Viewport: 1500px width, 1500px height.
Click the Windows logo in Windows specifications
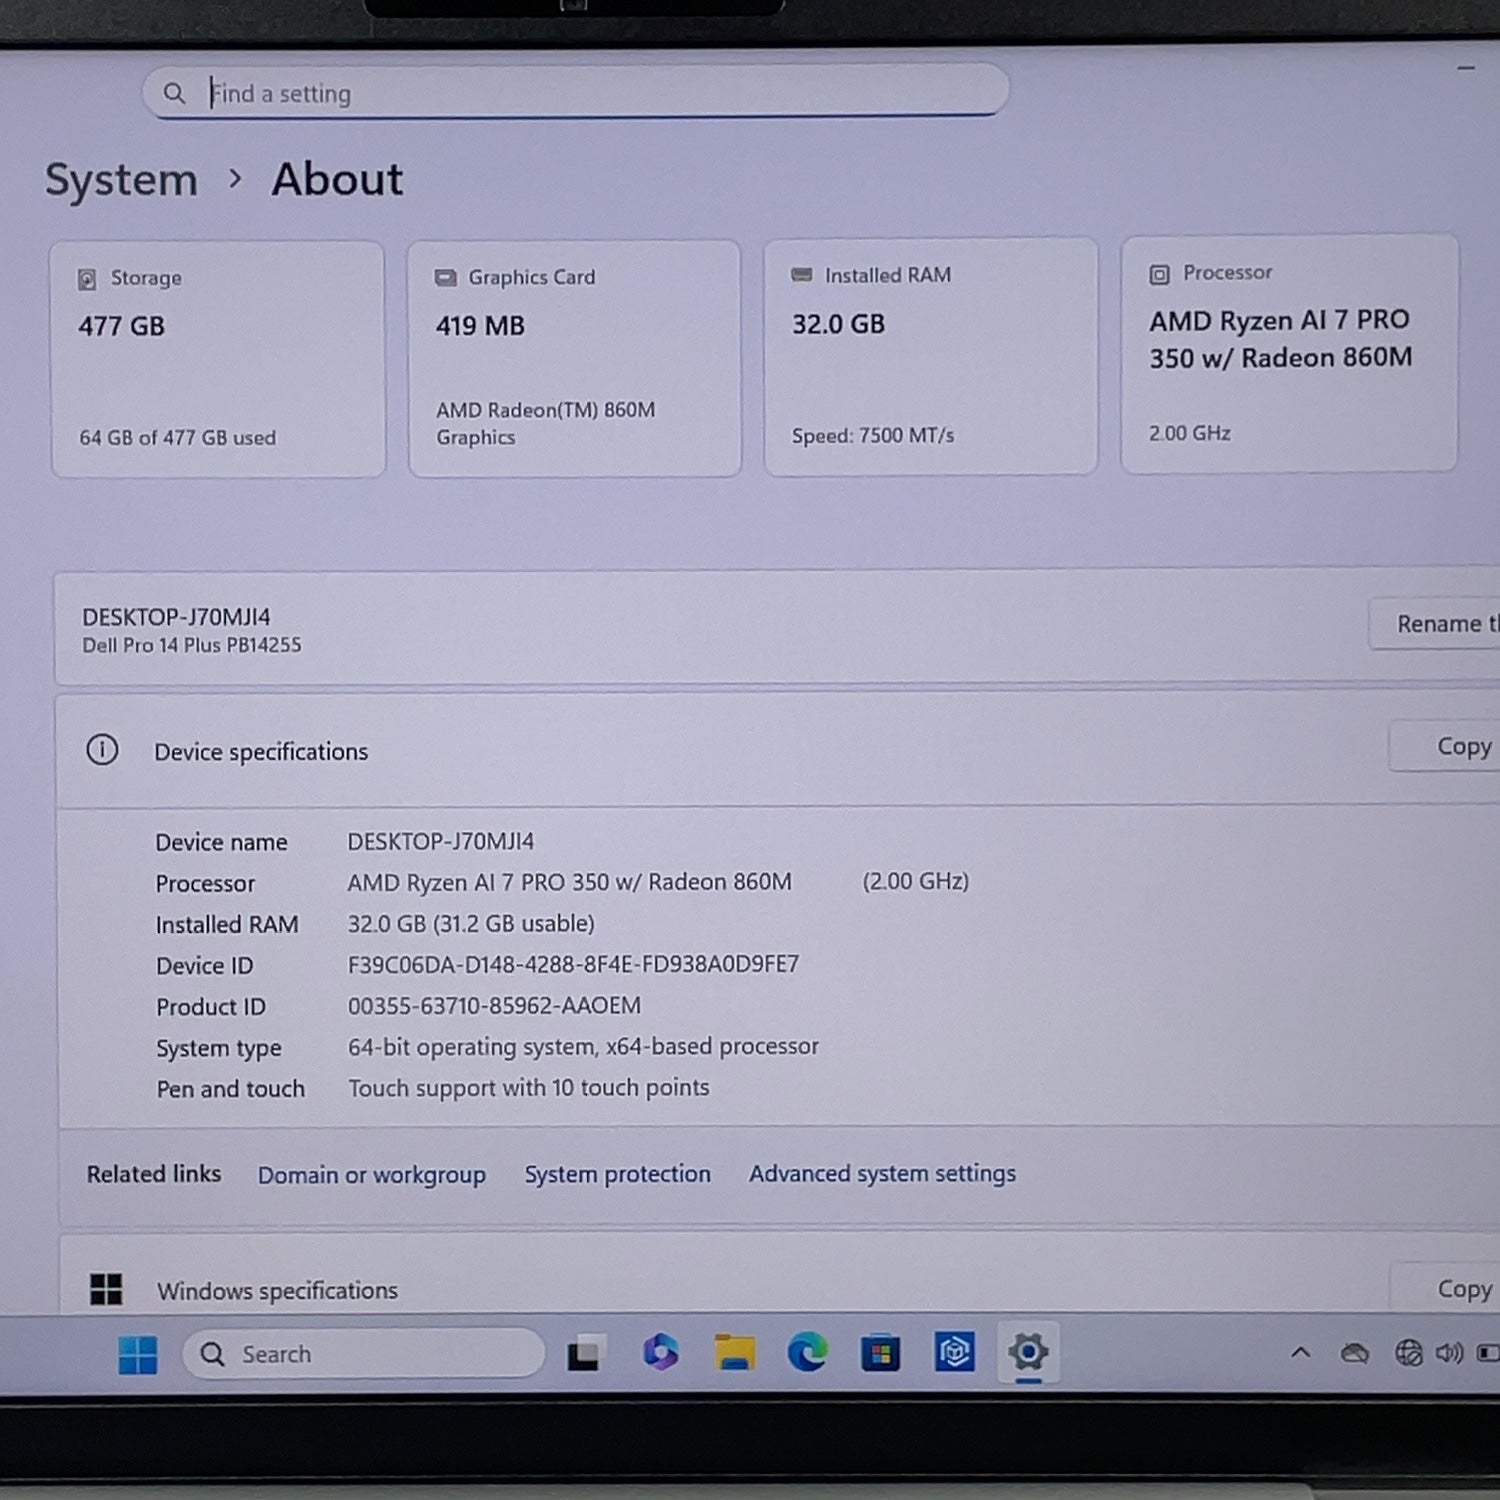click(106, 1289)
